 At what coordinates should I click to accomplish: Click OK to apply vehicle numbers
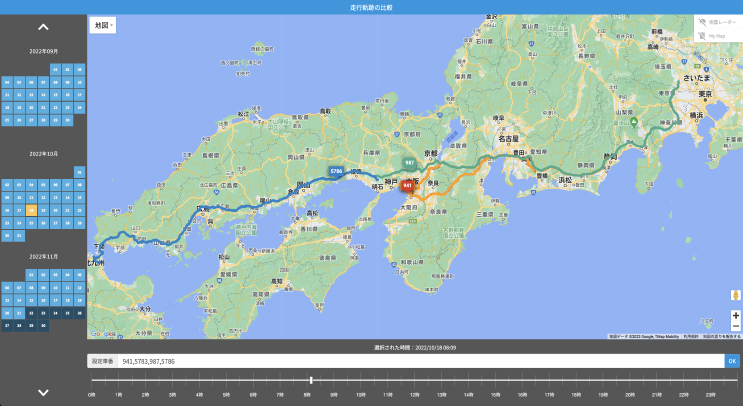point(732,360)
